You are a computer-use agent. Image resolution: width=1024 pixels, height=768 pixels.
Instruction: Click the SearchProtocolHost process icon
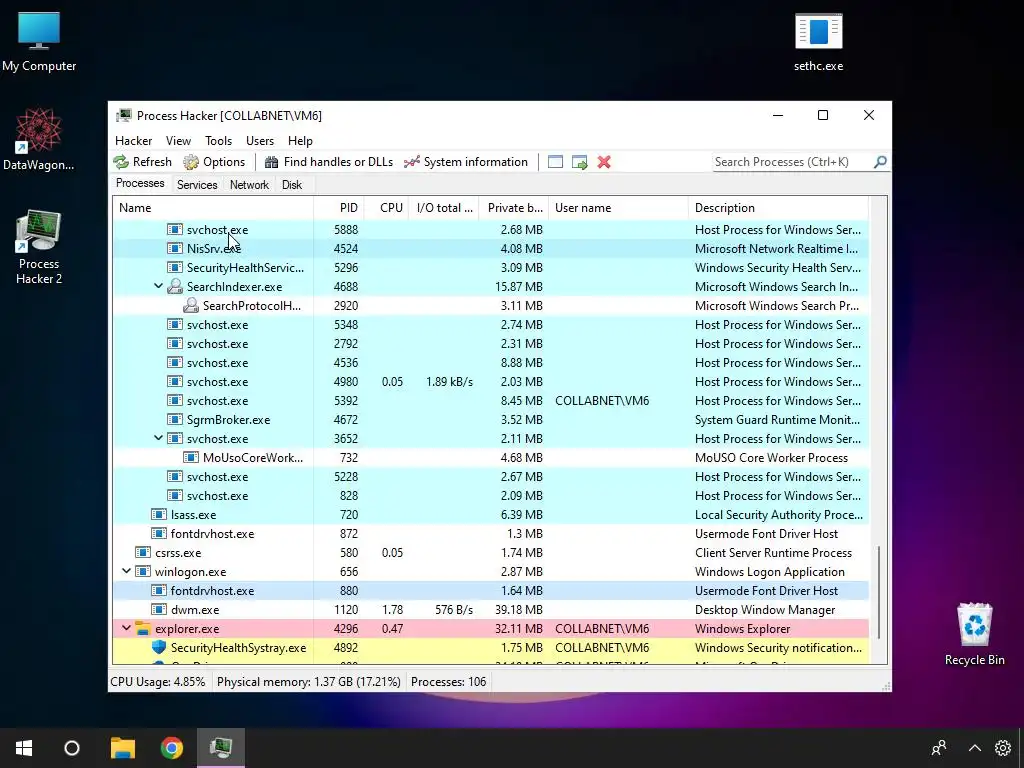191,305
